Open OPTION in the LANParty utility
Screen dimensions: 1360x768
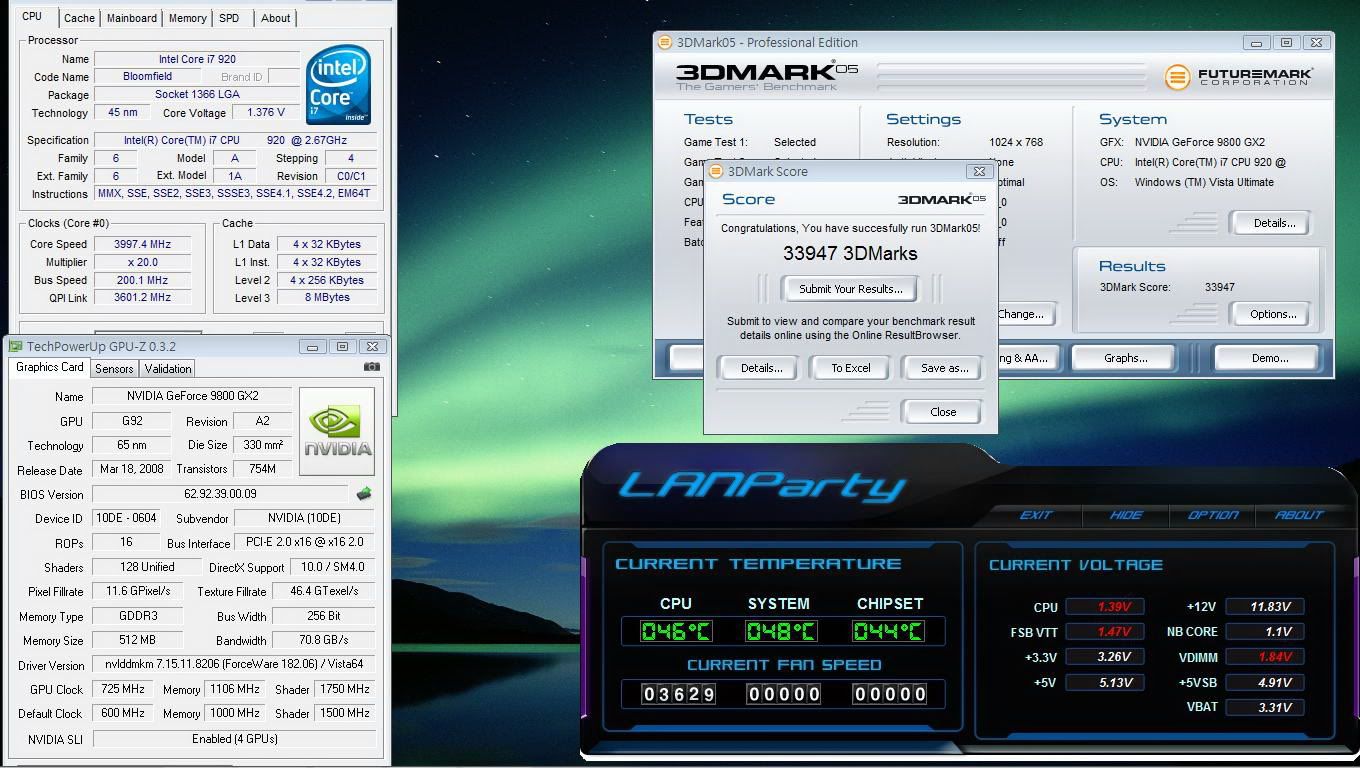(x=1213, y=515)
